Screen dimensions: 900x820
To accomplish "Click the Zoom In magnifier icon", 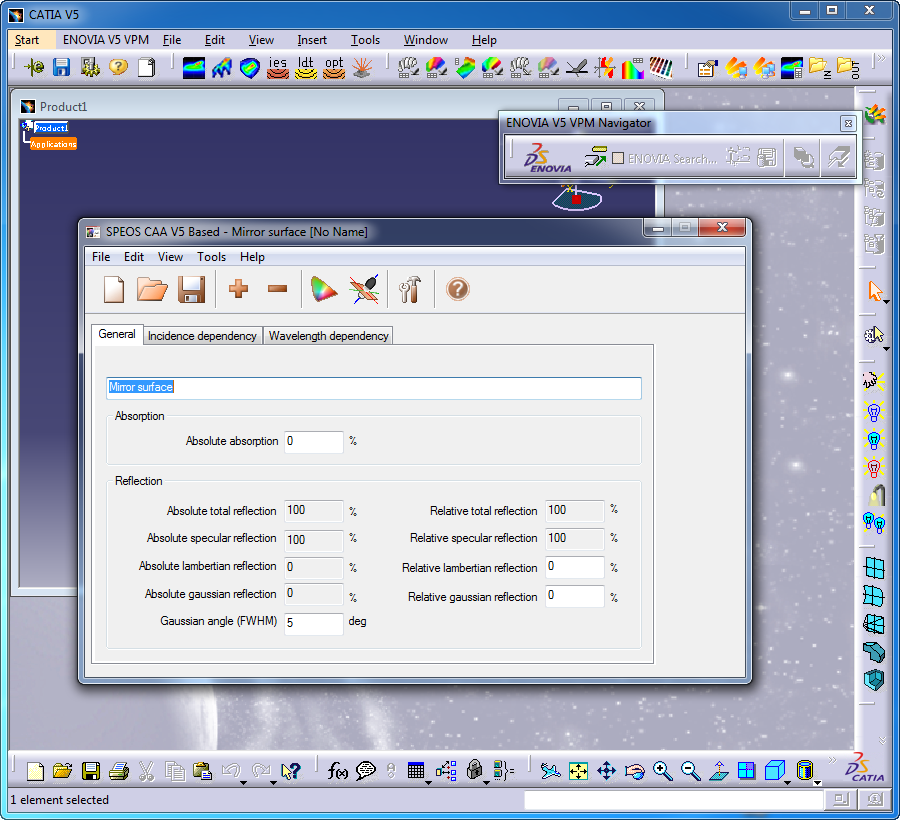I will click(662, 771).
